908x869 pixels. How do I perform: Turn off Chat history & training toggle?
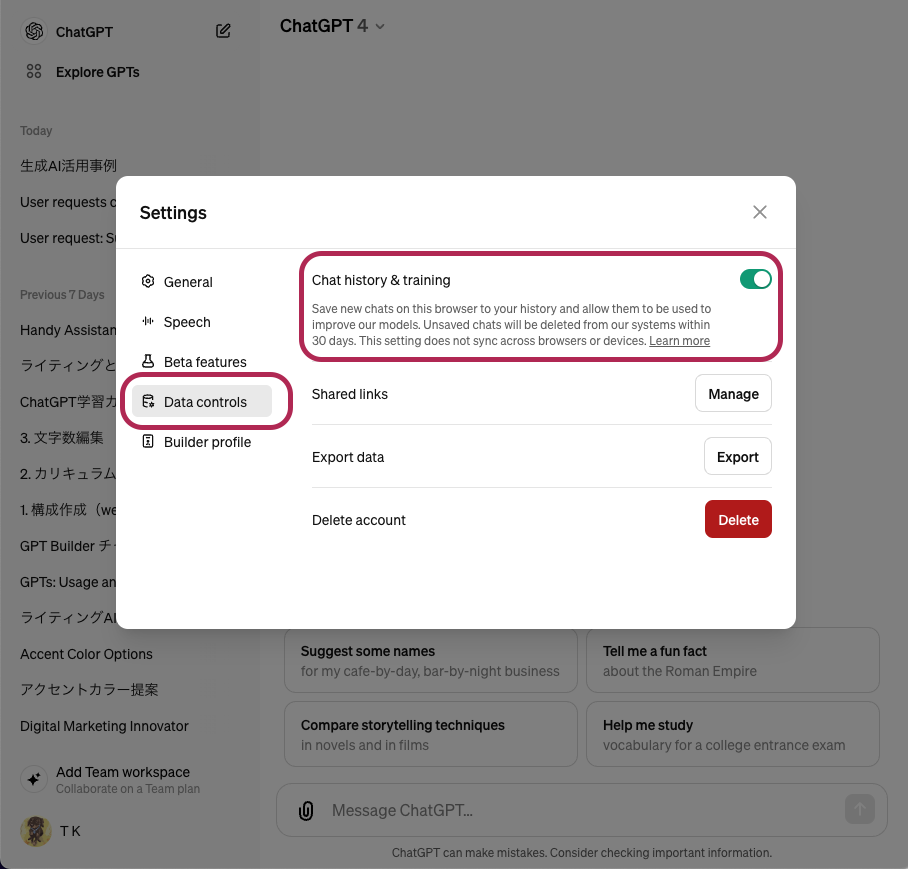pos(755,279)
